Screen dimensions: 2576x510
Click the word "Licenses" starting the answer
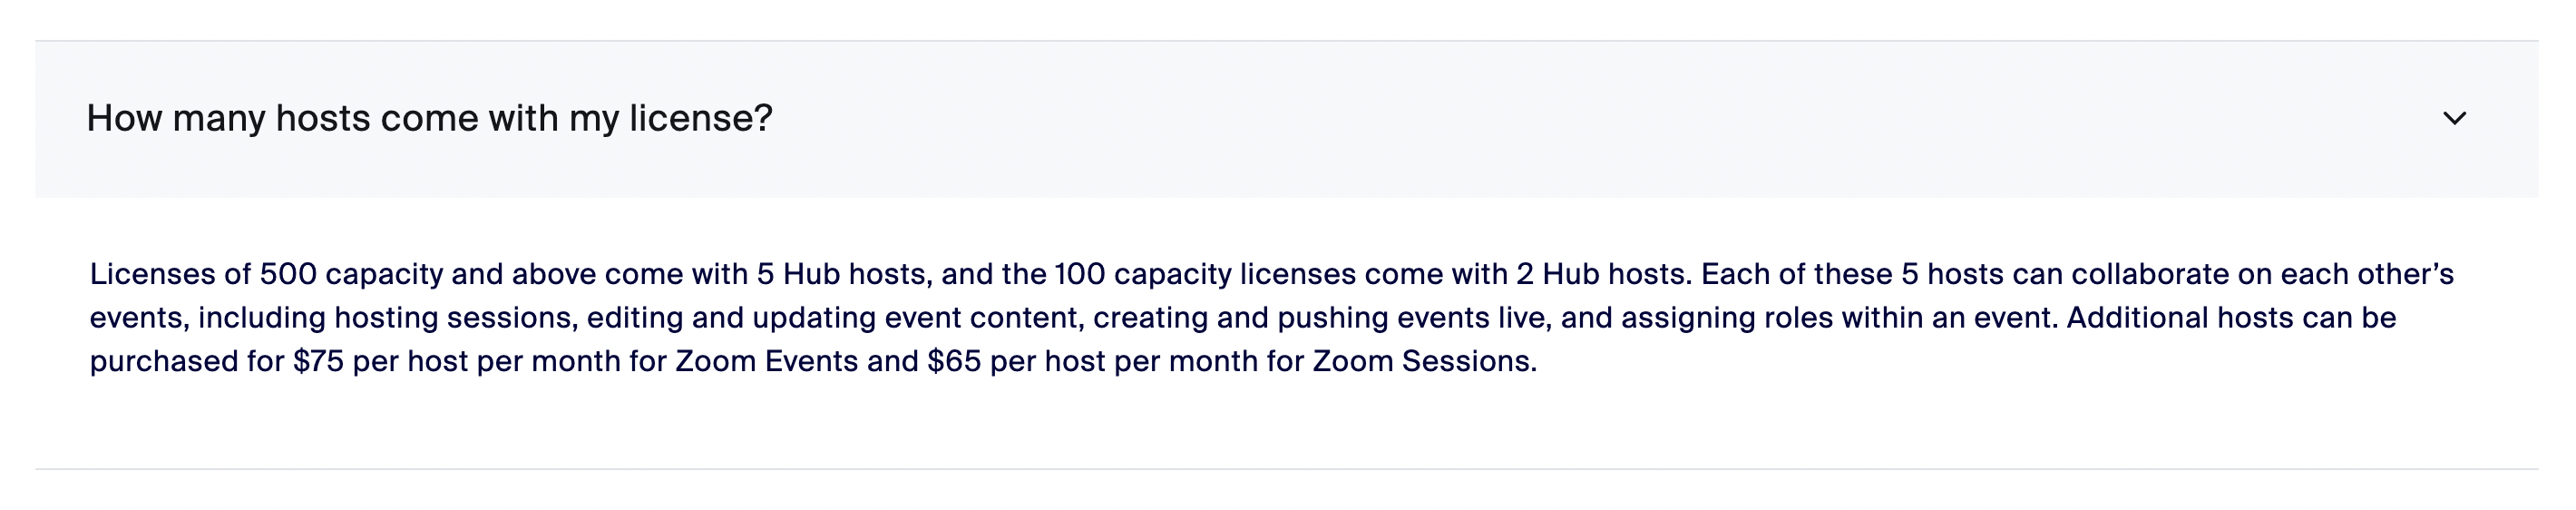[152, 274]
